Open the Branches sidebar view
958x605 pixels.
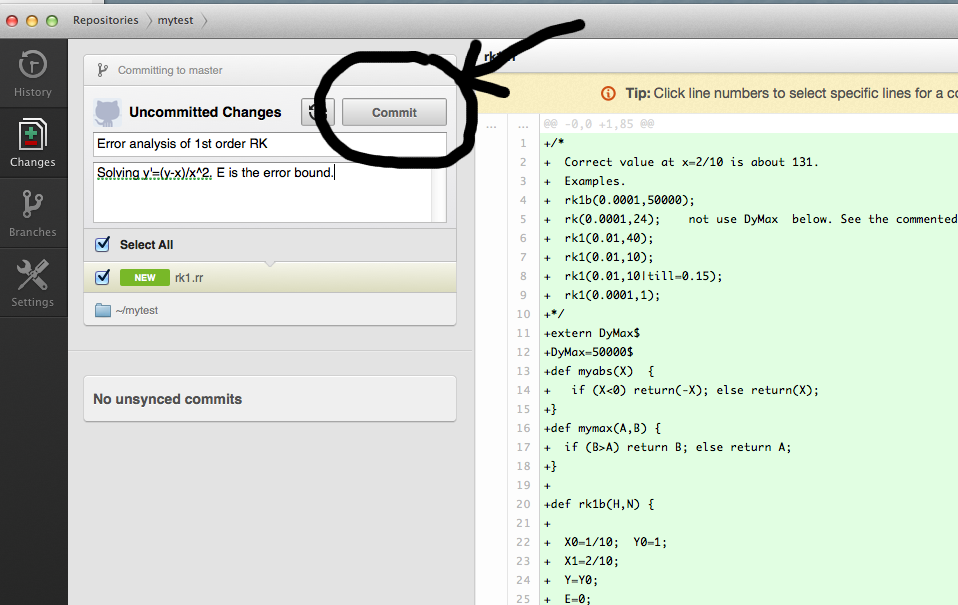click(x=33, y=214)
